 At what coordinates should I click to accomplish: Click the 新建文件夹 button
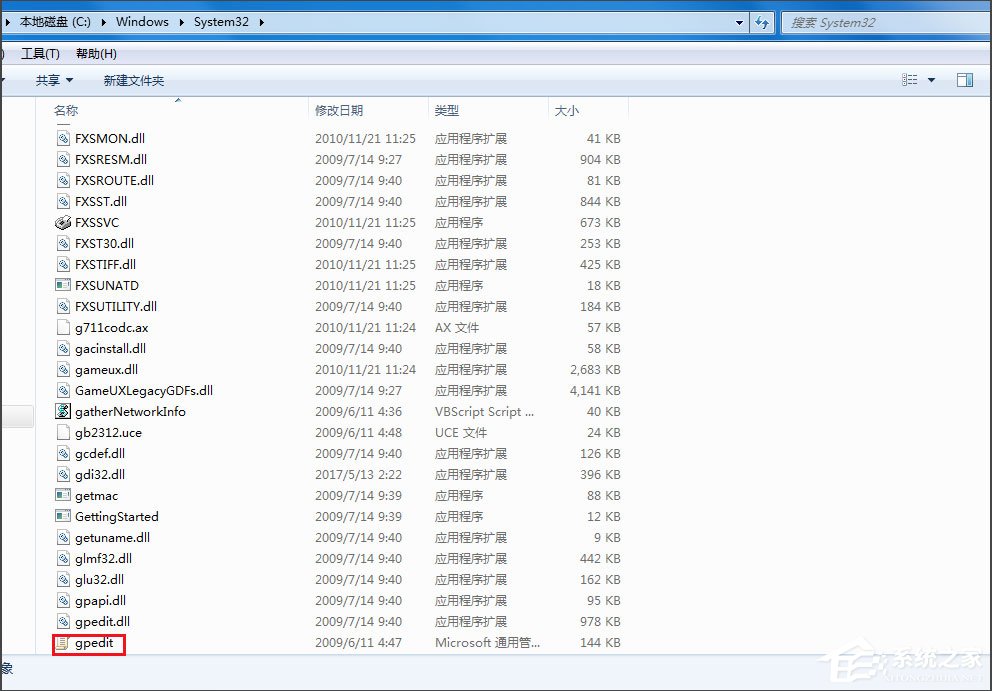coord(134,79)
